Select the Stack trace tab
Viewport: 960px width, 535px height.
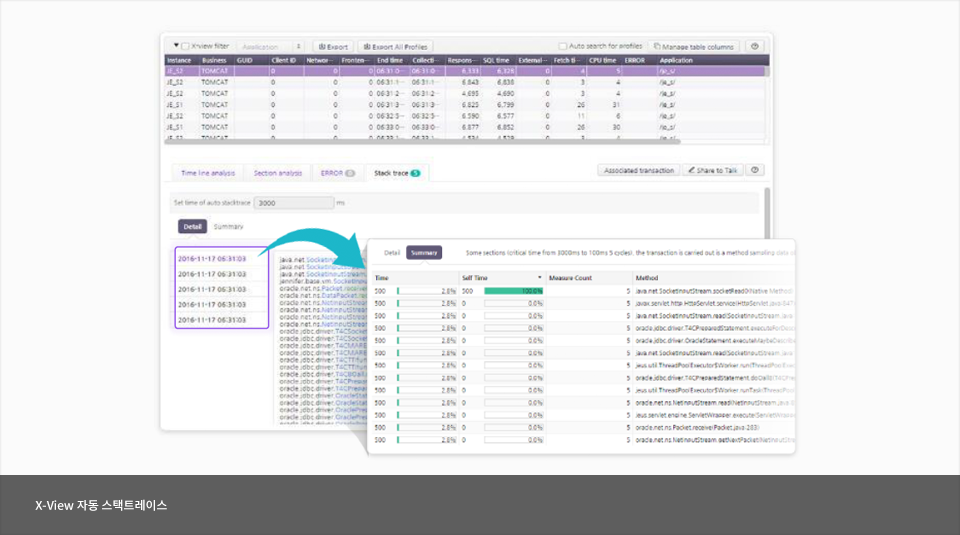coord(396,173)
